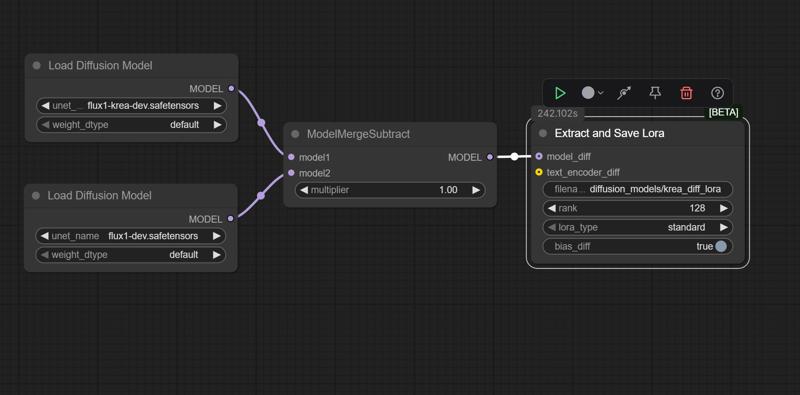800x395 pixels.
Task: Toggle bias_diff switch on Extract and Save Lora
Action: click(x=720, y=246)
